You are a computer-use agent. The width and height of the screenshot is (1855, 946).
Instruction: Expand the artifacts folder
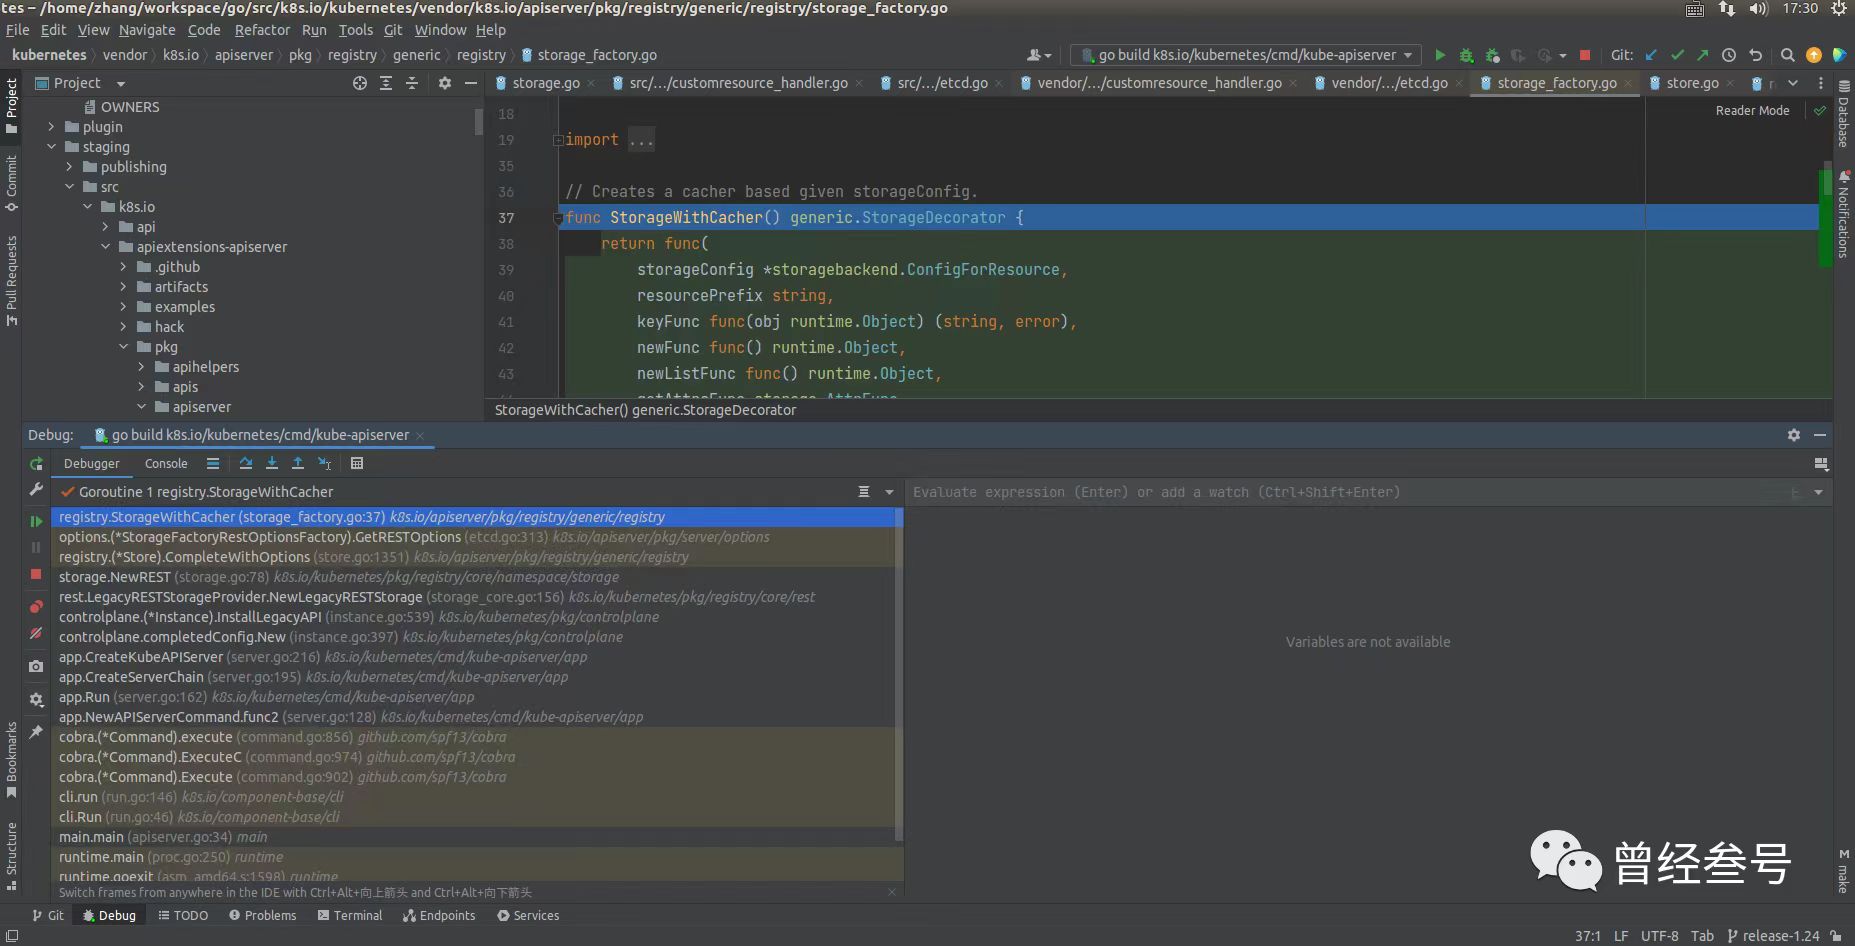pyautogui.click(x=123, y=287)
